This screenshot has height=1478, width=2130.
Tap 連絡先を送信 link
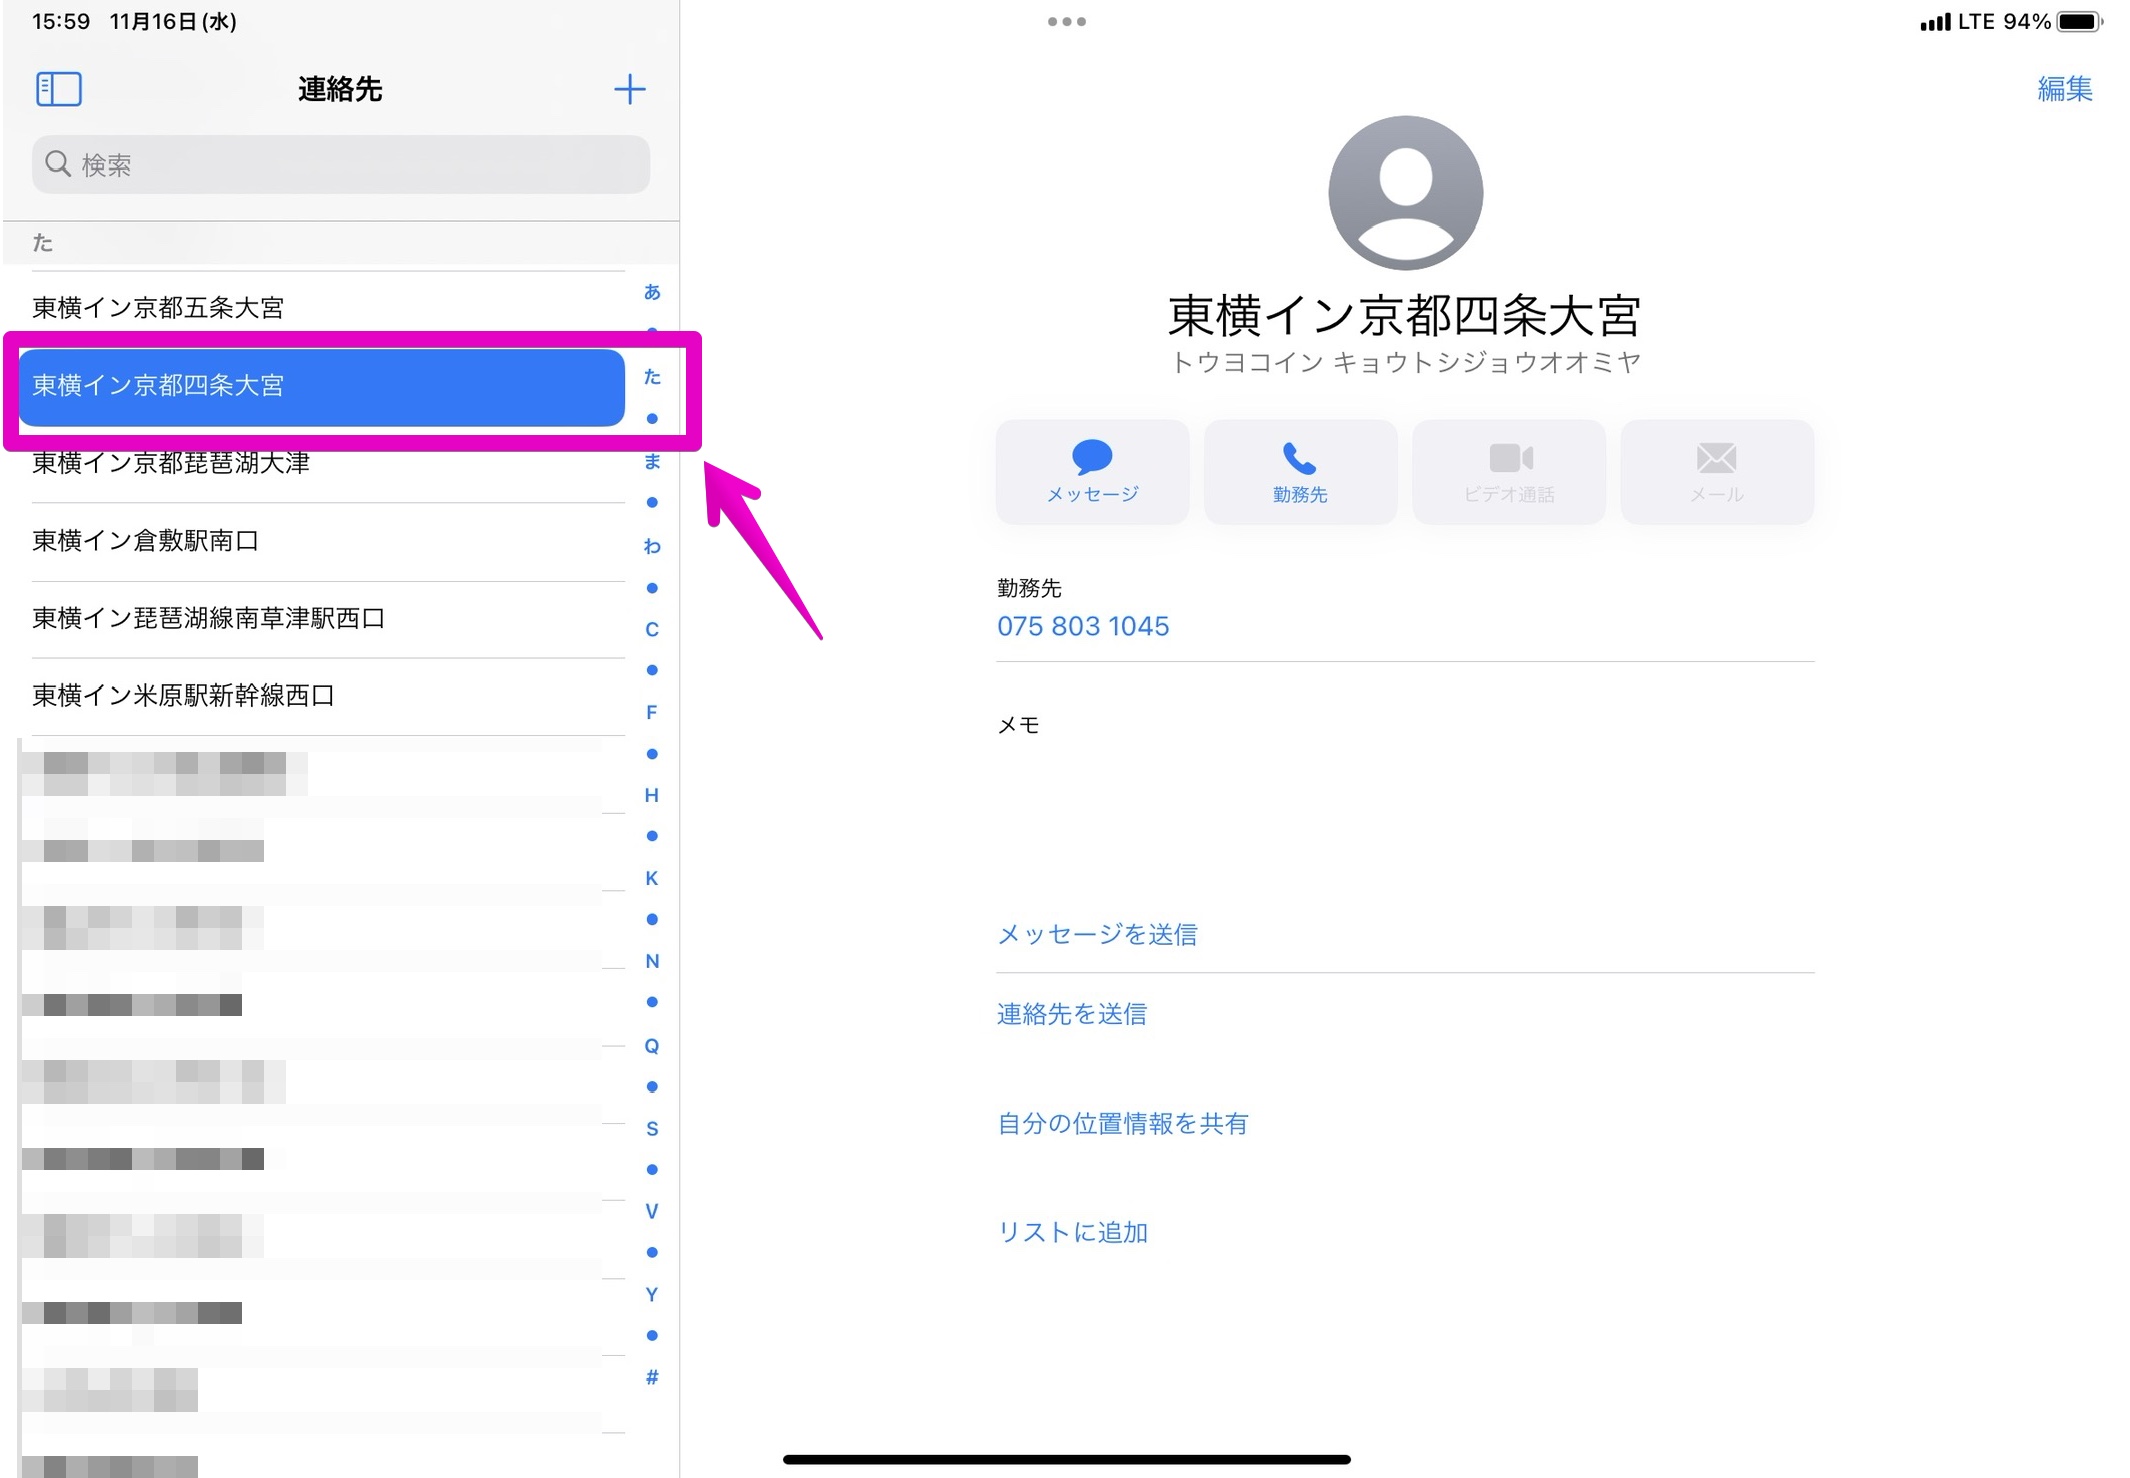tap(1072, 1014)
